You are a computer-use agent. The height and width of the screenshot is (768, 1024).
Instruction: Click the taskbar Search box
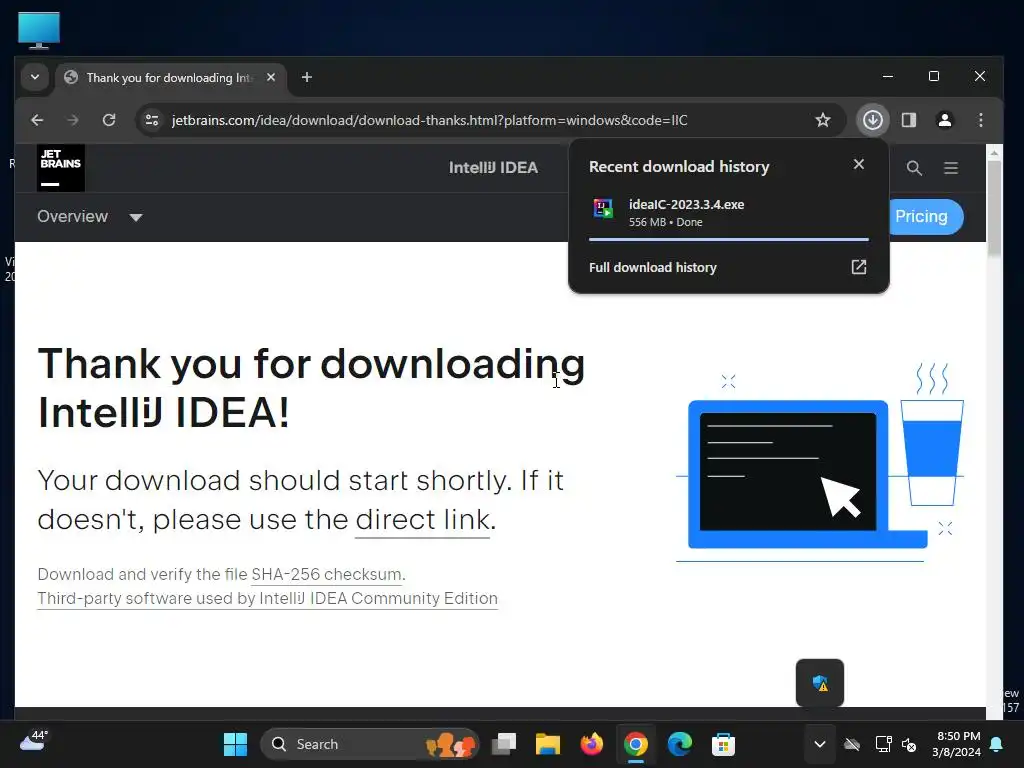370,744
